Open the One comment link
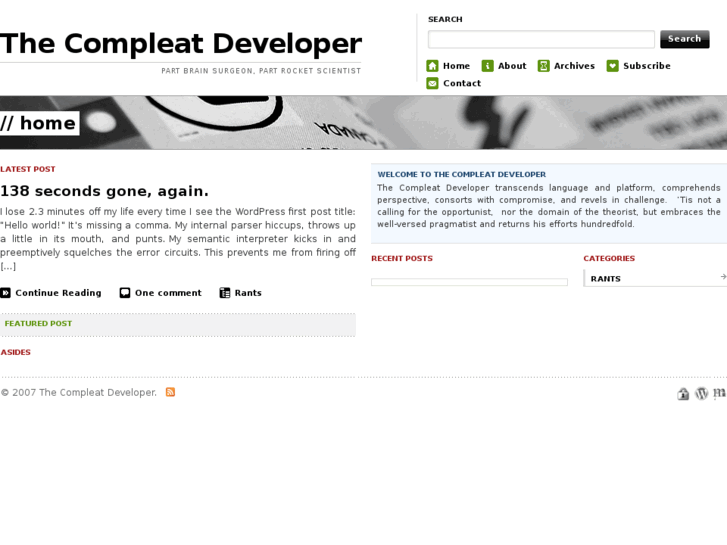The width and height of the screenshot is (727, 545). (x=168, y=293)
